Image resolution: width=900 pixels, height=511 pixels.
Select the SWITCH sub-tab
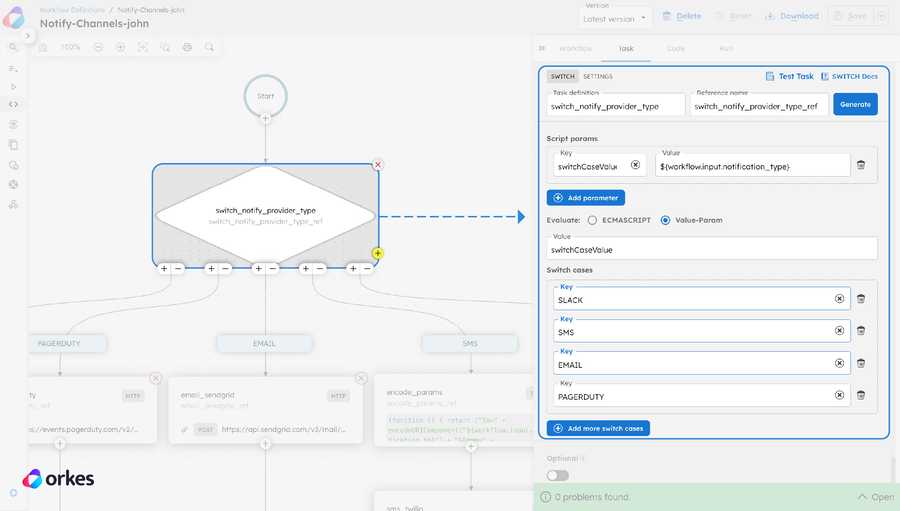coord(562,76)
